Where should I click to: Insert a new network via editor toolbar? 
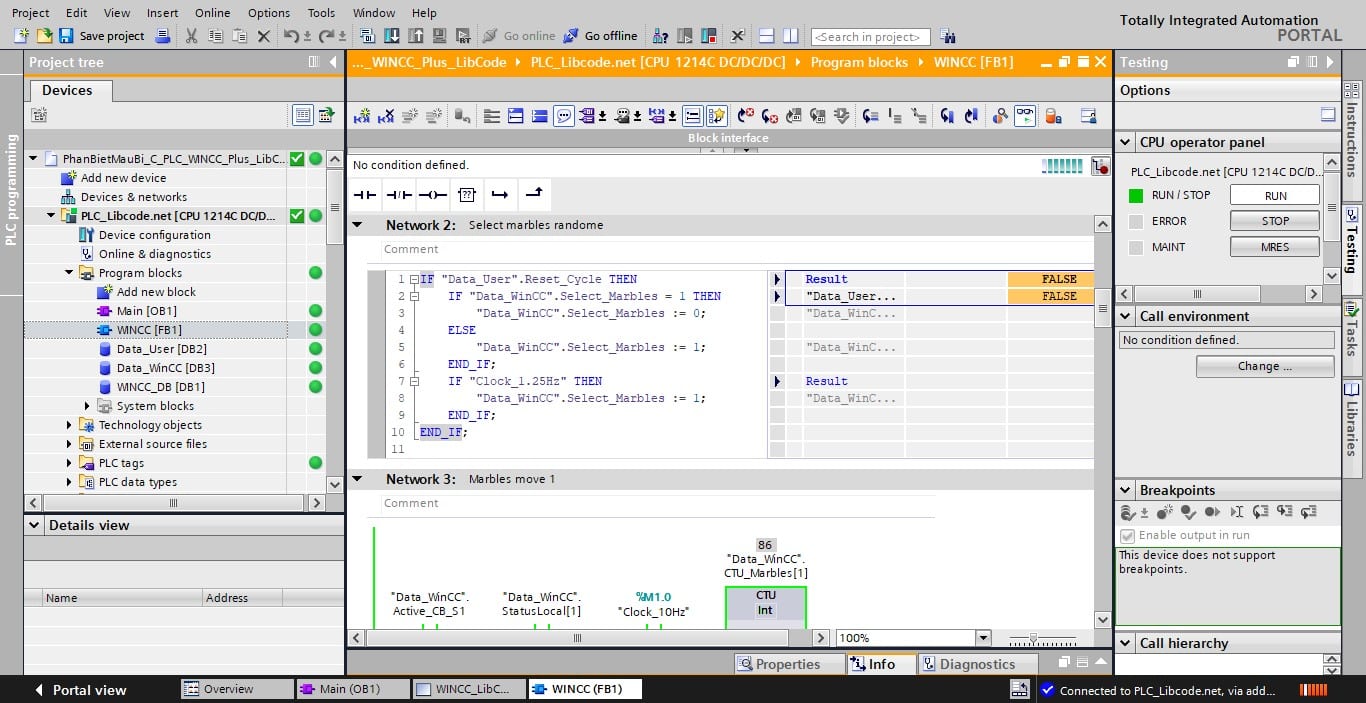coord(364,116)
